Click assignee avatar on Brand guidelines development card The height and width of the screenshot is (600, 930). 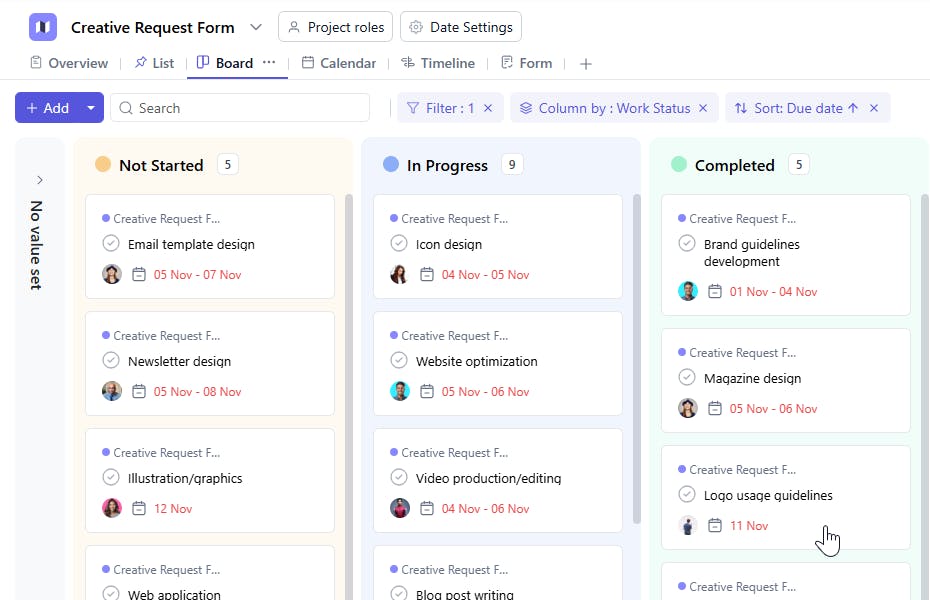[687, 292]
